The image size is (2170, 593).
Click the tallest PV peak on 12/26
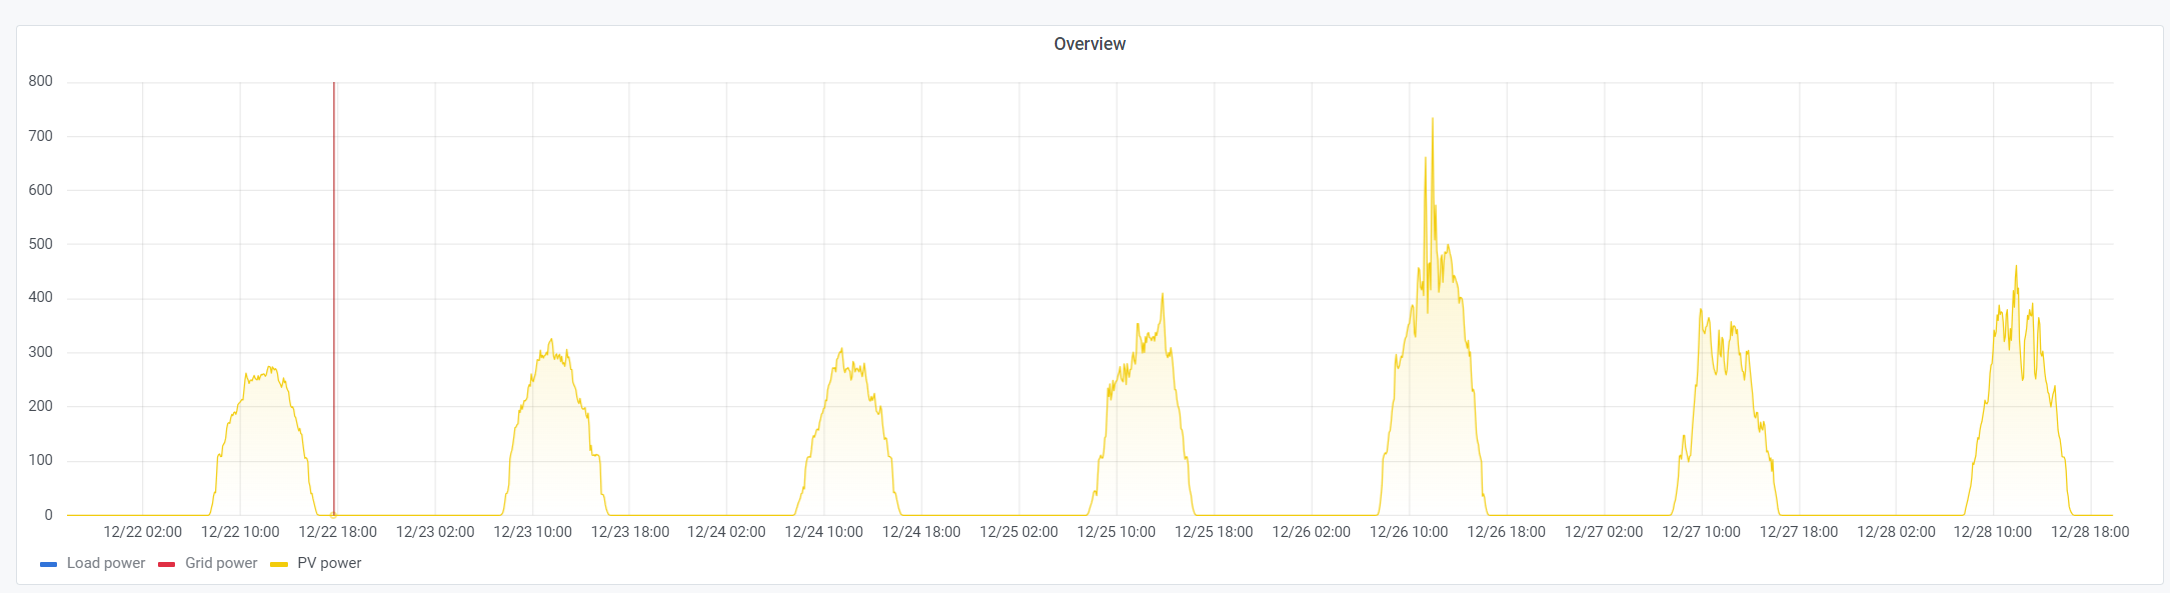tap(1432, 120)
